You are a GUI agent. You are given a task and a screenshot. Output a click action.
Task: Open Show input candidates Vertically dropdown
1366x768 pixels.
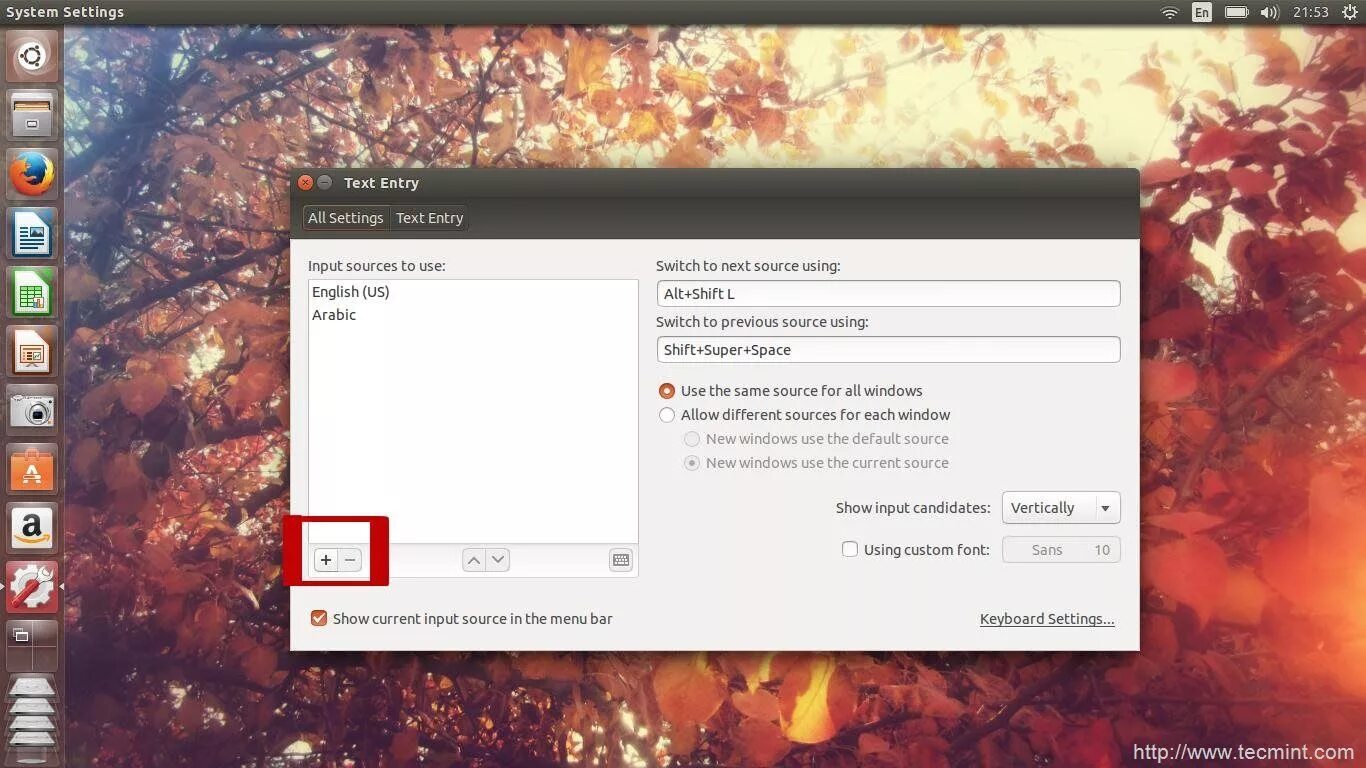coord(1061,508)
